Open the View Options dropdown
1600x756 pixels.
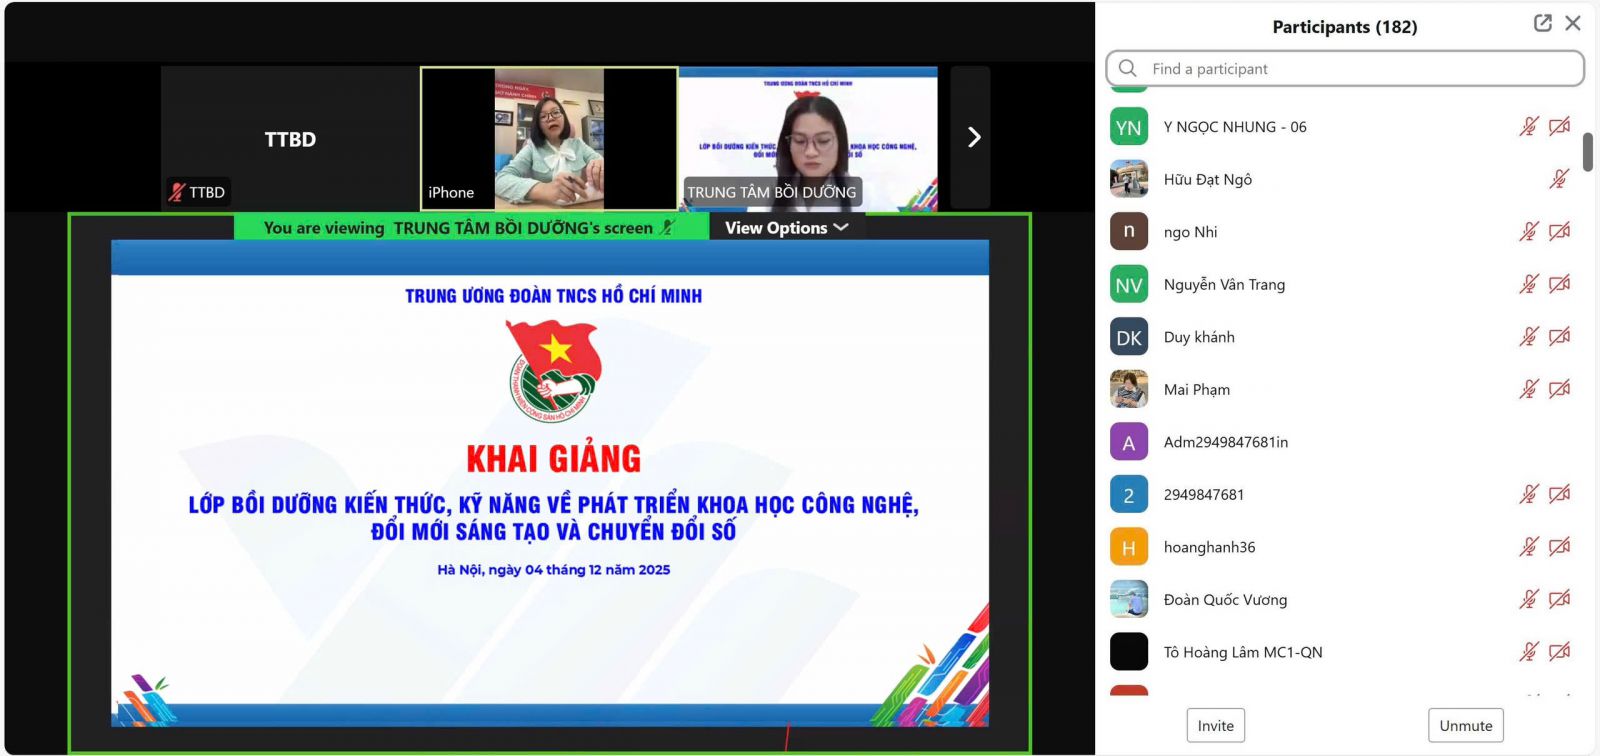pyautogui.click(x=786, y=228)
